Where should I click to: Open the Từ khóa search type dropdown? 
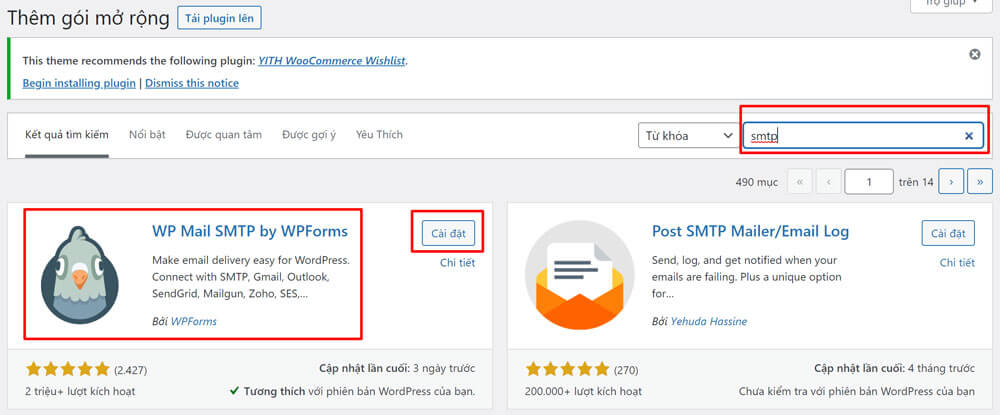click(x=688, y=135)
